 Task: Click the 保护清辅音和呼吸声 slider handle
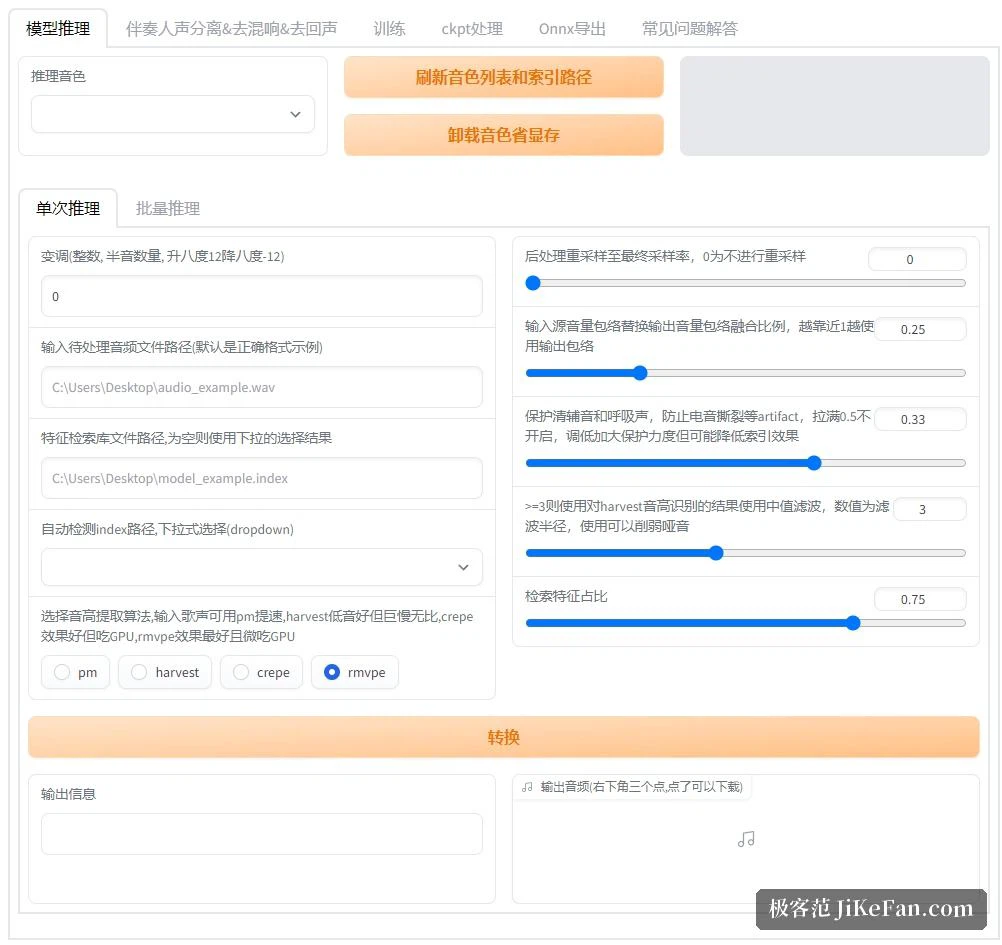pyautogui.click(x=813, y=463)
